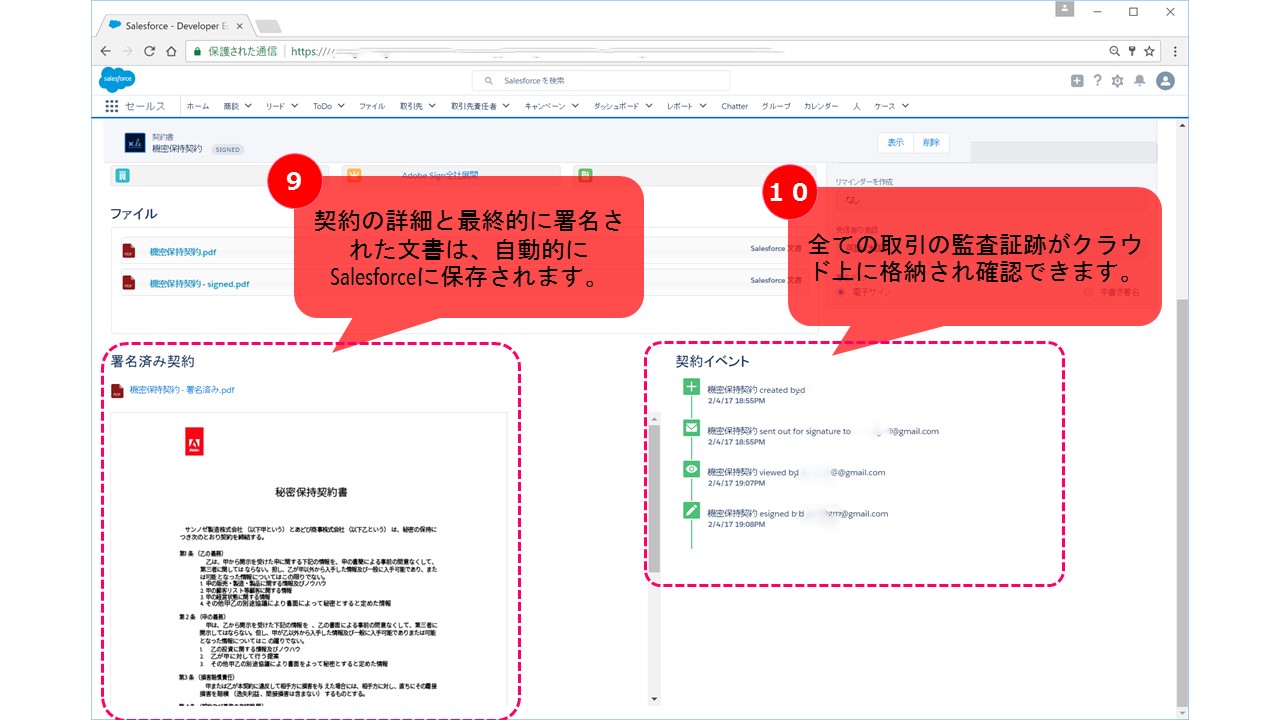Screen dimensions: 1280x720
Task: Click the 契約イベント heading
Action: coord(712,361)
